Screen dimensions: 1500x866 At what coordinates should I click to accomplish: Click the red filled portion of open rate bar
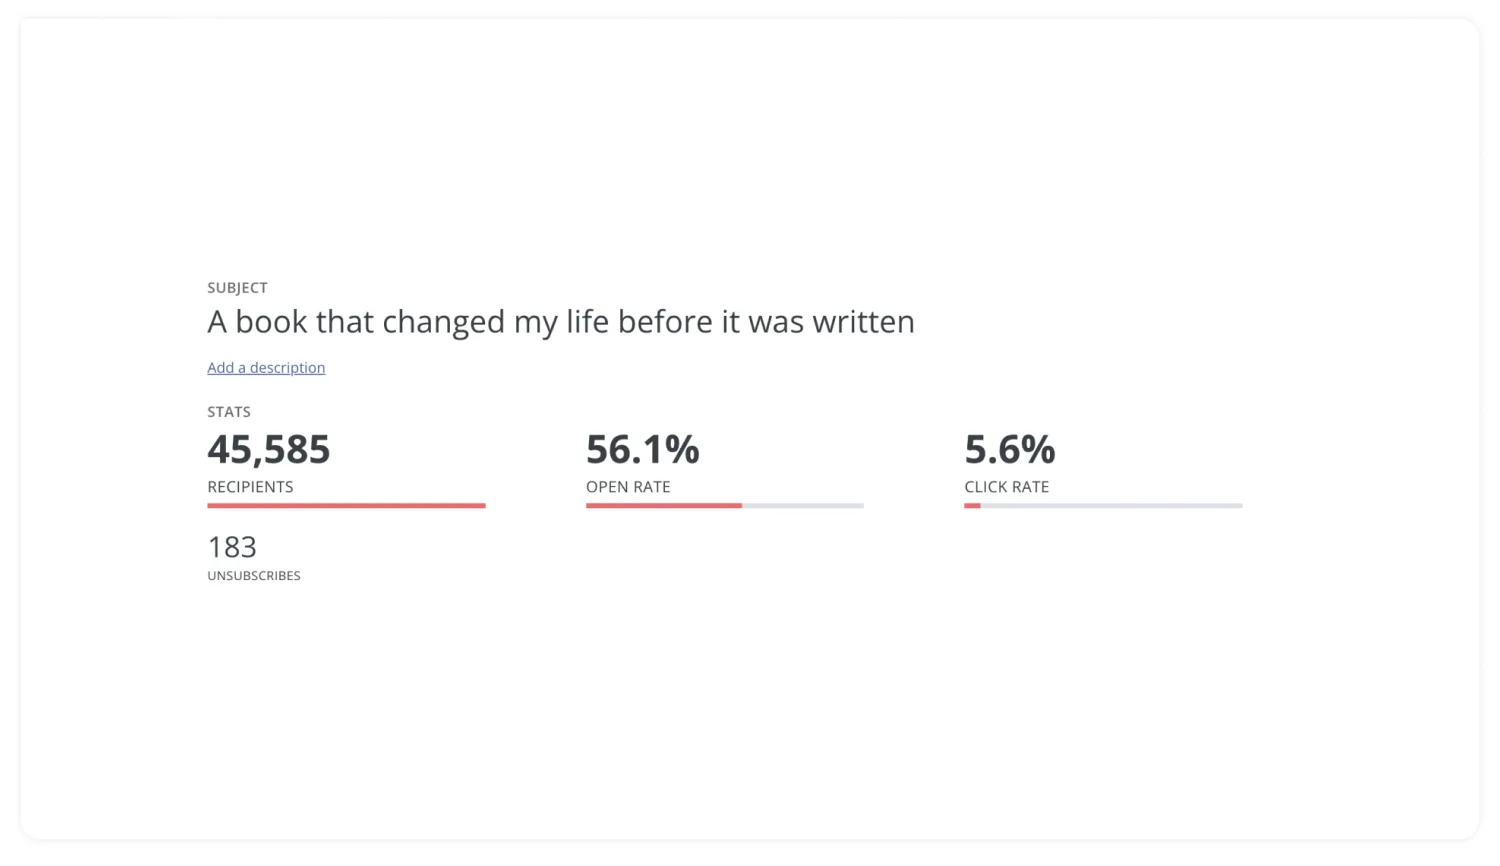(x=664, y=506)
